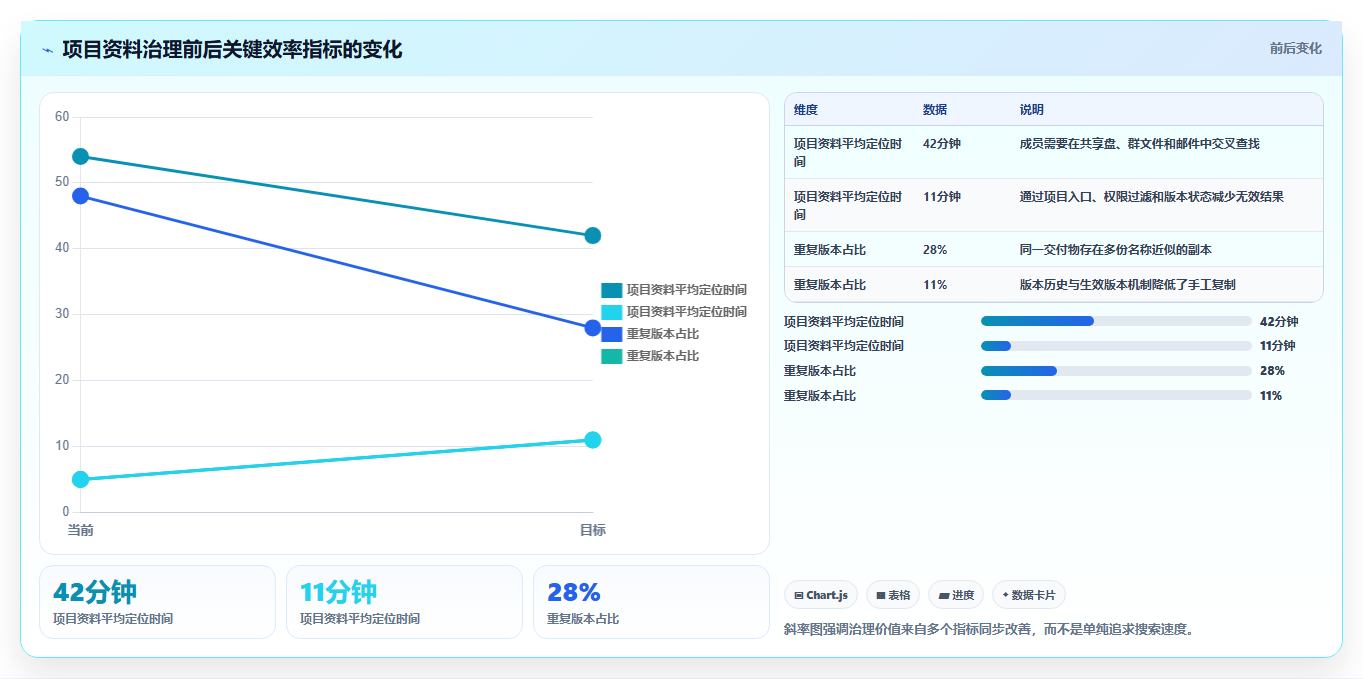1363x679 pixels.
Task: Click the title 项目资料治理前后关键效率指标的变化
Action: (x=232, y=49)
